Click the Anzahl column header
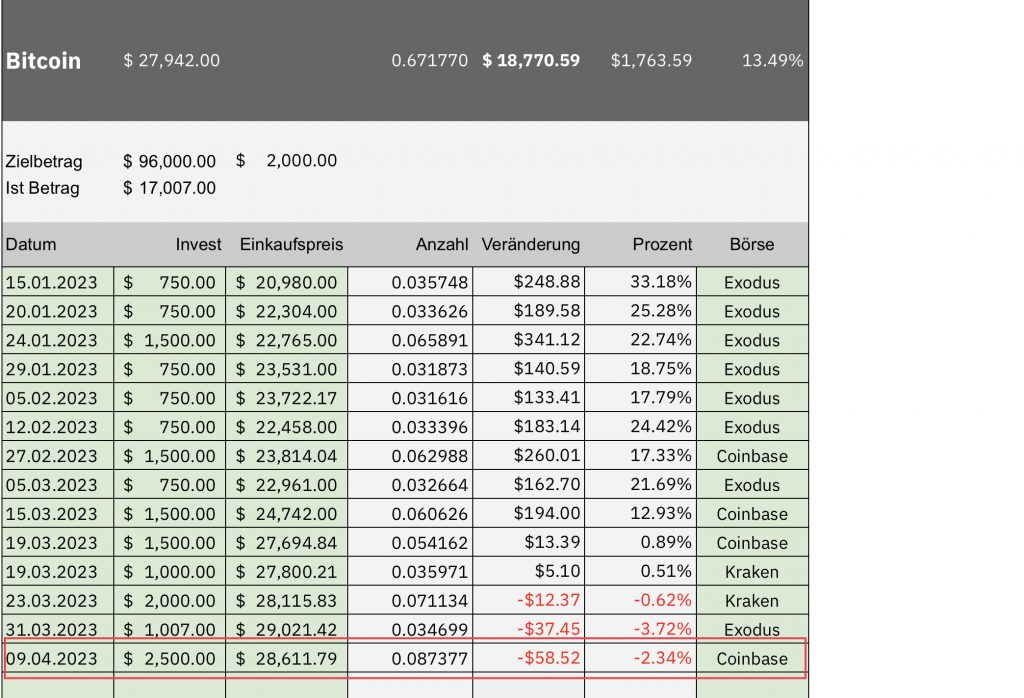Screen dimensions: 1024x698 tap(441, 244)
